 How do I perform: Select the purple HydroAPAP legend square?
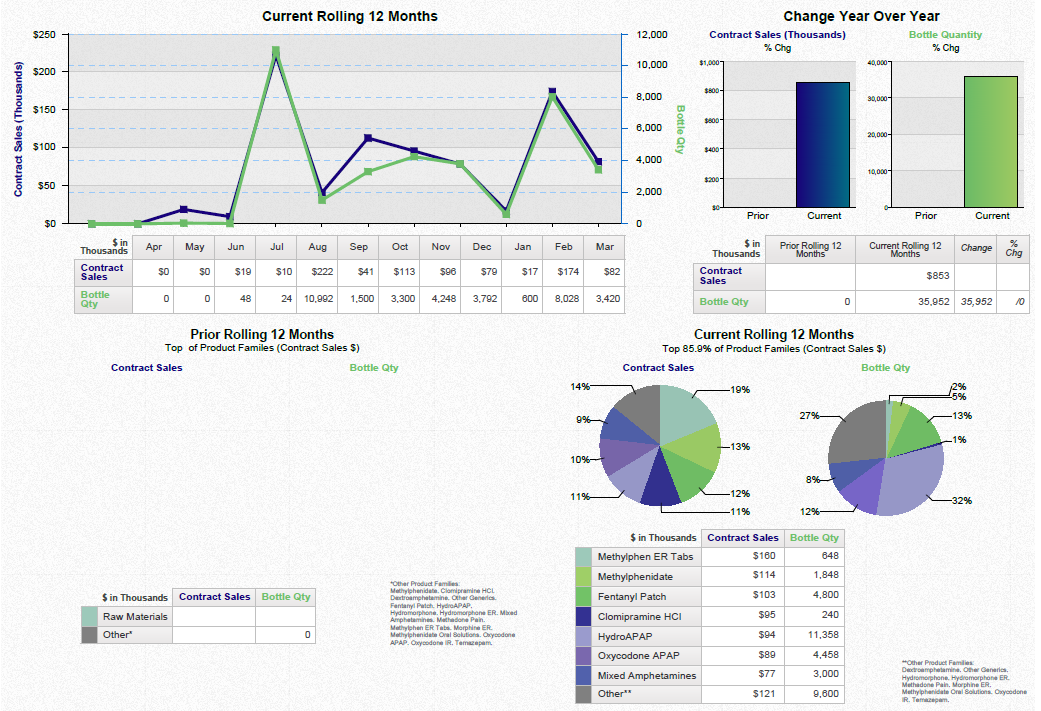coord(584,636)
